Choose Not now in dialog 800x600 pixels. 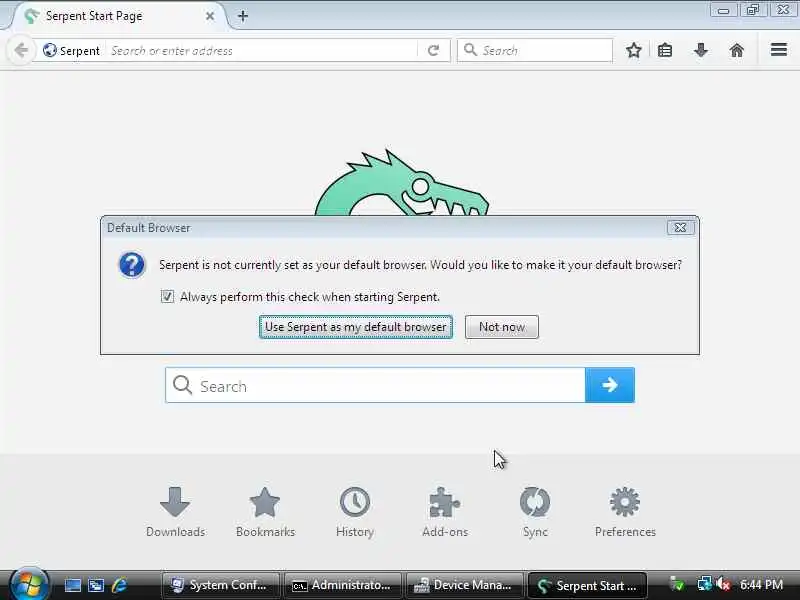[502, 327]
